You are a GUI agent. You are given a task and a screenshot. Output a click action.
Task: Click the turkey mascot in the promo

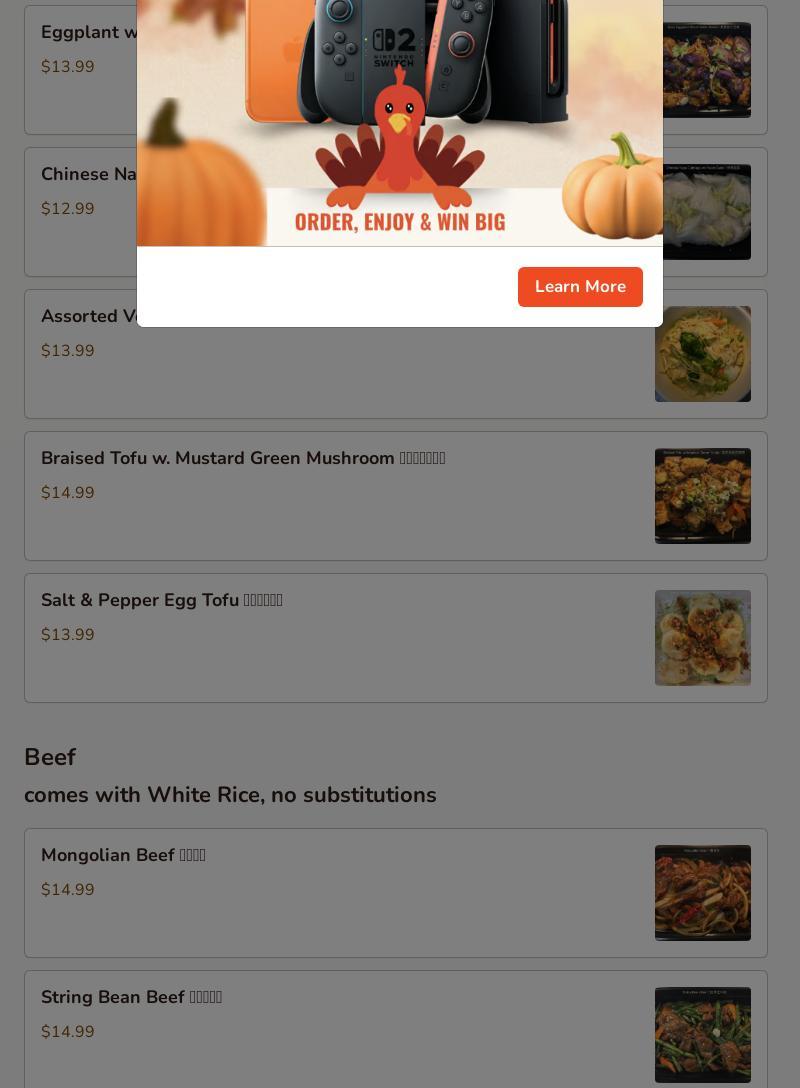(x=399, y=142)
